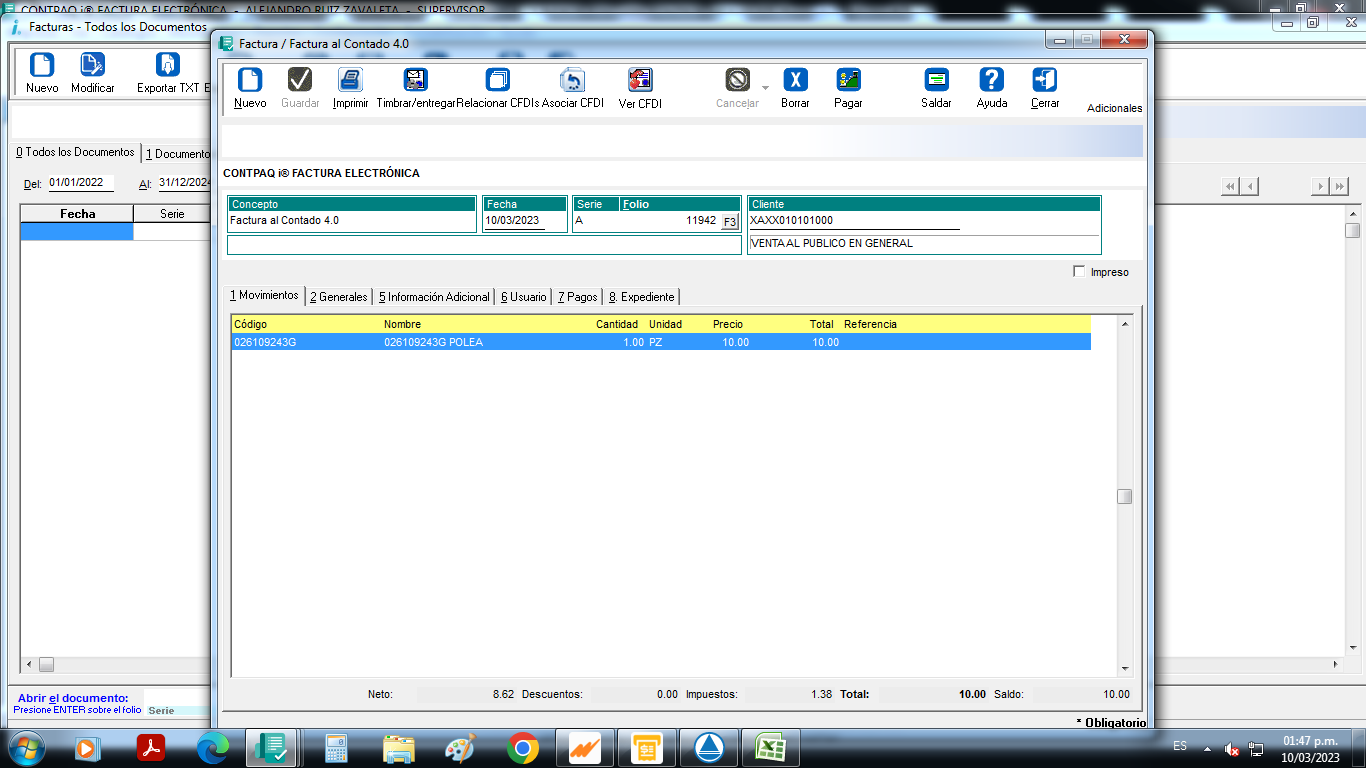The image size is (1366, 768).
Task: Click the movements list scroll up arrow
Action: (1125, 324)
